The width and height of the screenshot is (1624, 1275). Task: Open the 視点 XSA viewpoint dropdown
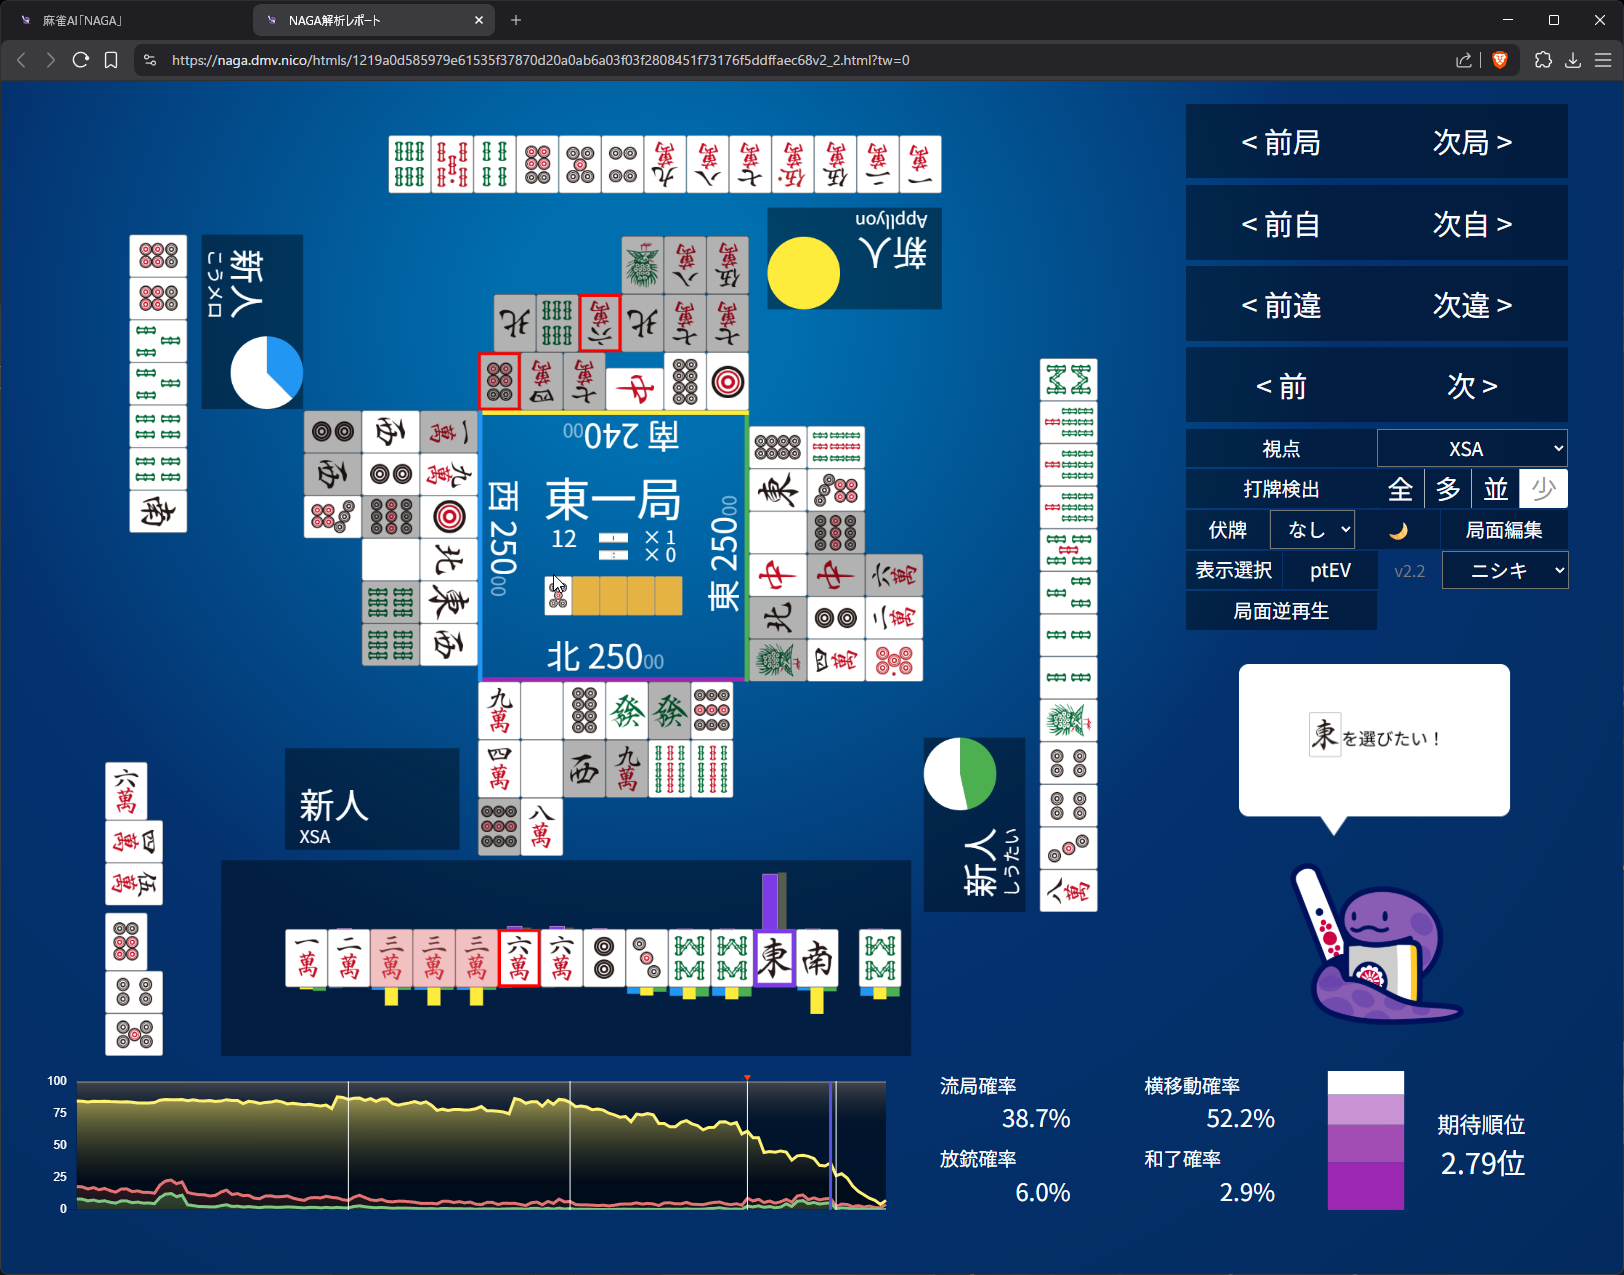click(1471, 449)
